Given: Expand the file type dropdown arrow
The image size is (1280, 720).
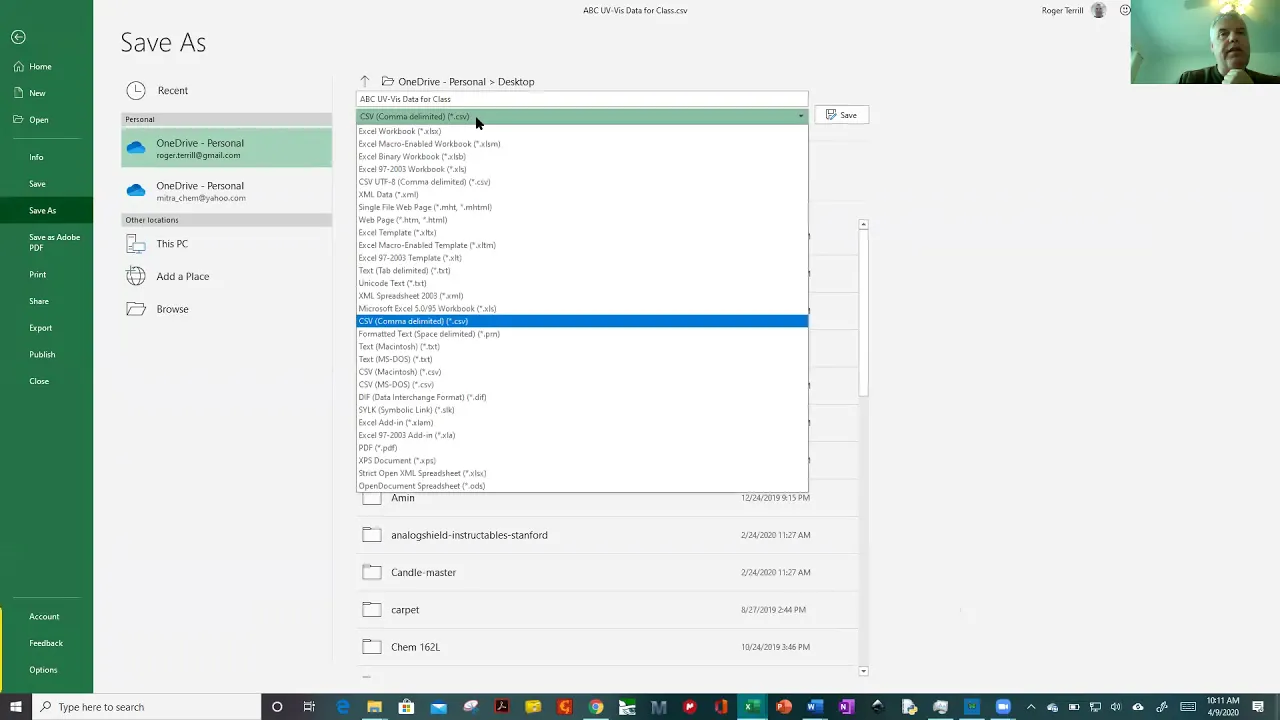Looking at the screenshot, I should coord(800,117).
